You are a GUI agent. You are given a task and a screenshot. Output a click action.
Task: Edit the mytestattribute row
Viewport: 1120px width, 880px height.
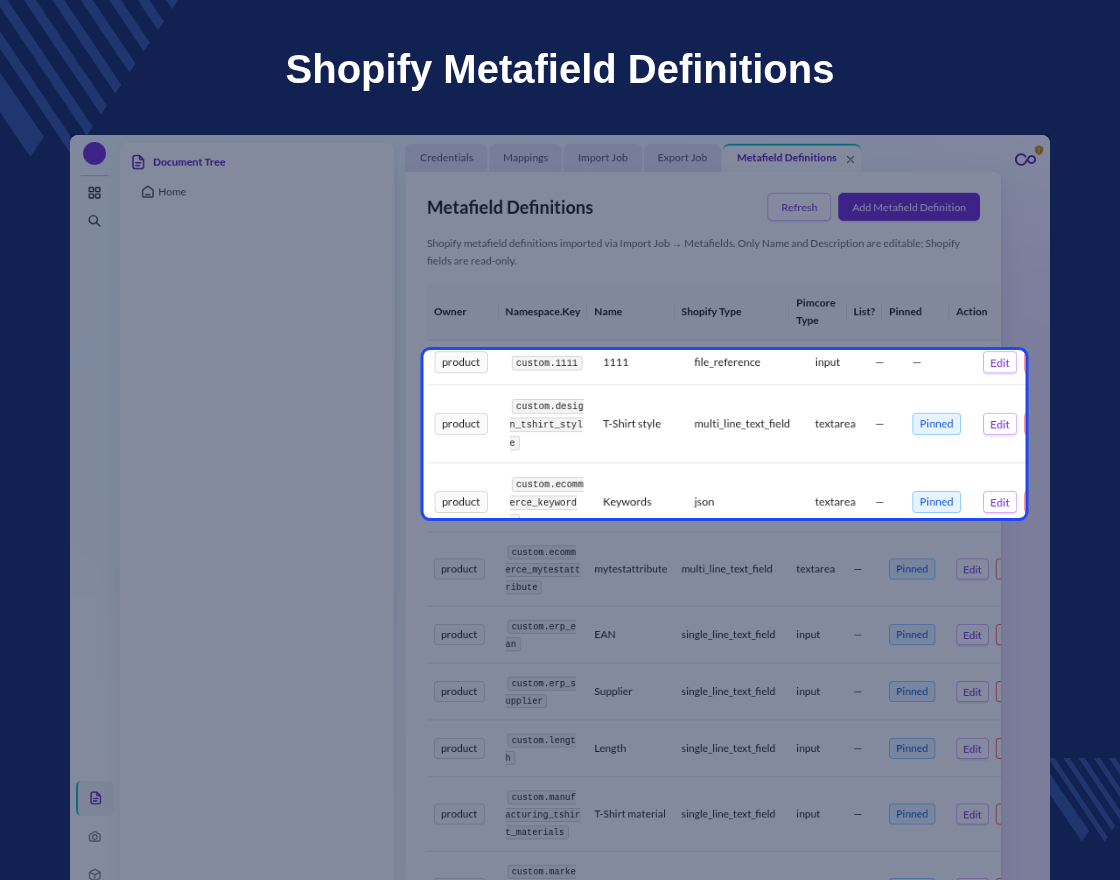pos(972,569)
